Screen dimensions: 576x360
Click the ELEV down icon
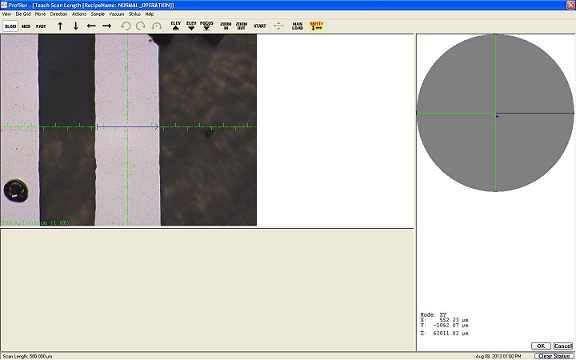coord(191,26)
